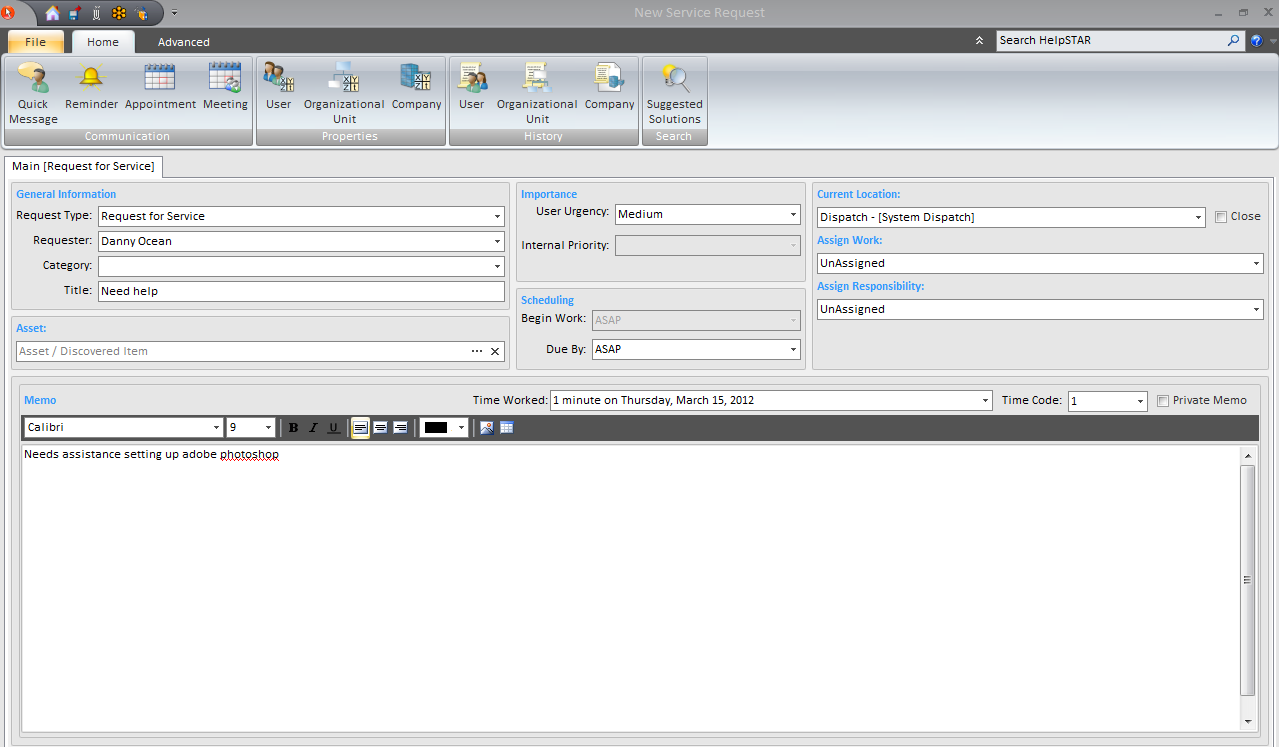The height and width of the screenshot is (747, 1279).
Task: Browse assets with the ellipsis button
Action: 477,352
